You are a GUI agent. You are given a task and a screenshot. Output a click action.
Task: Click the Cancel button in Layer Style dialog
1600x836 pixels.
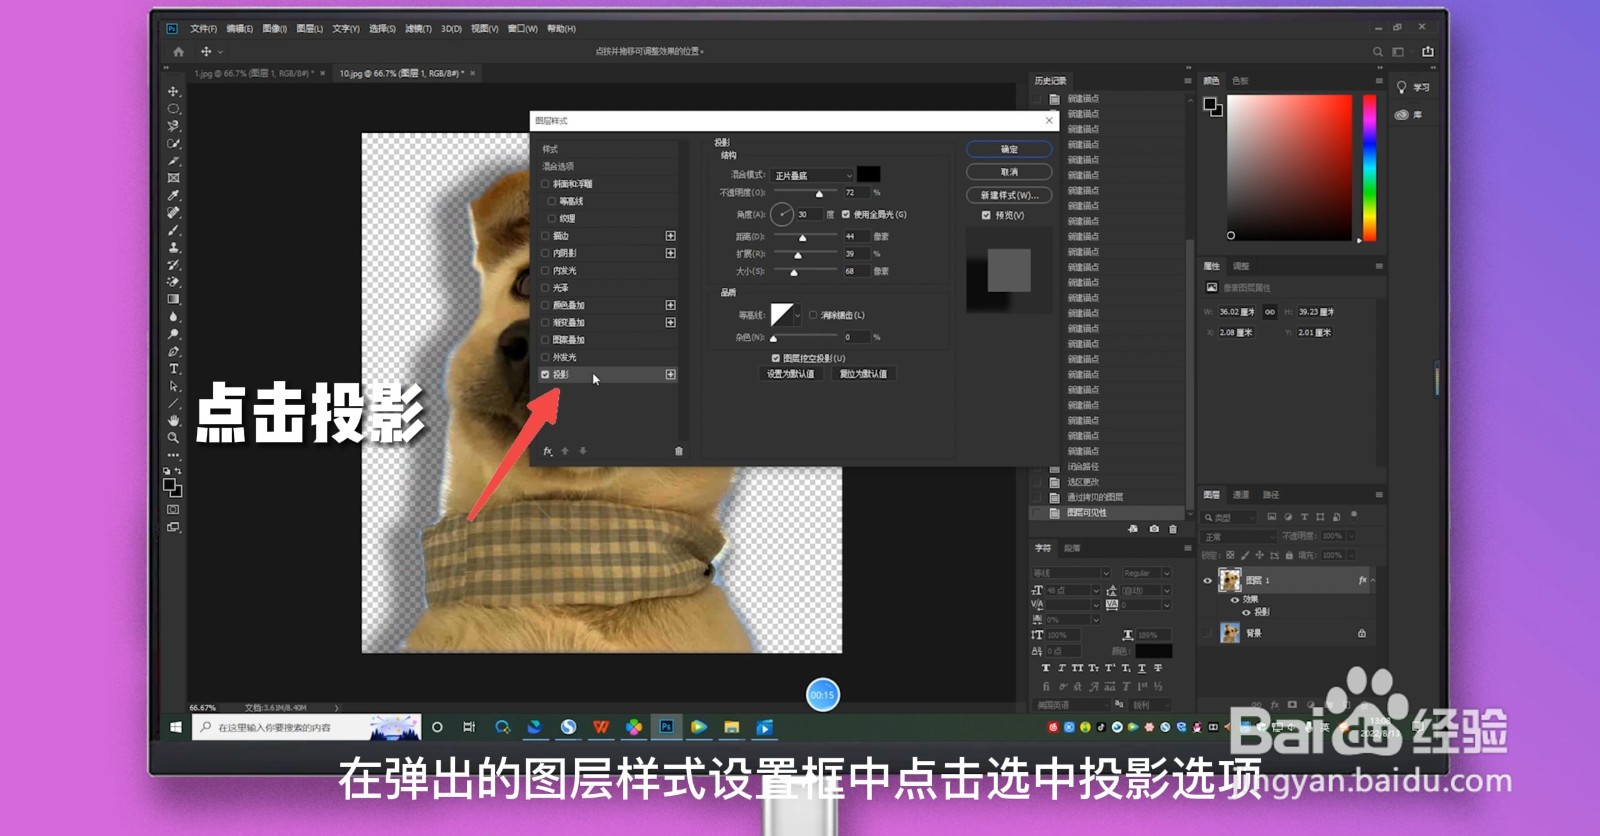coord(1009,172)
